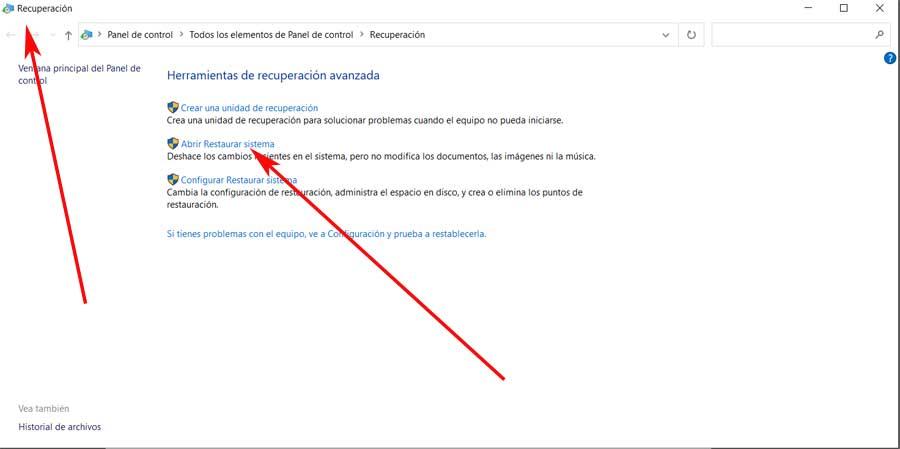This screenshot has height=449, width=900.
Task: Click the Recuperación title bar window icon
Action: click(x=9, y=8)
